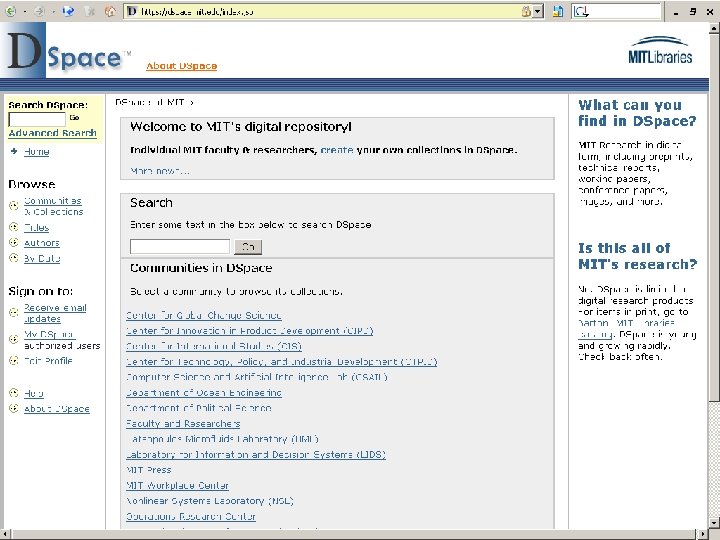Click the search engine icon in browser search box
720x540 pixels.
(581, 11)
